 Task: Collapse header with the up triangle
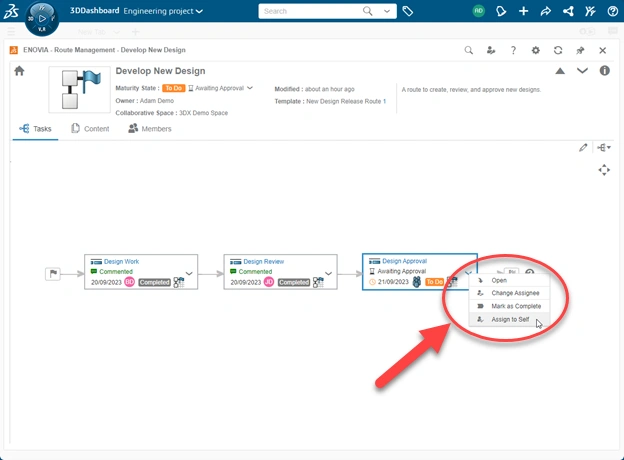pos(560,71)
